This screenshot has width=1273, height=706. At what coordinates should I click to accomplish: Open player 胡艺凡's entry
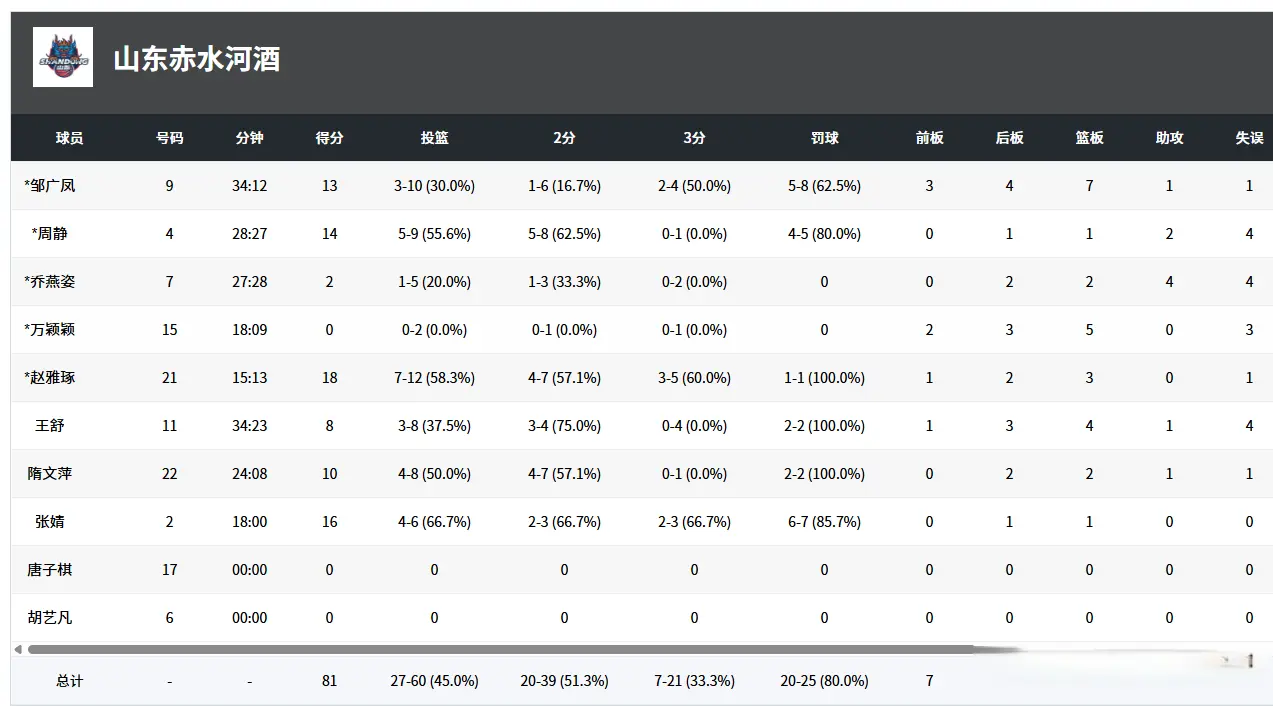[x=50, y=618]
